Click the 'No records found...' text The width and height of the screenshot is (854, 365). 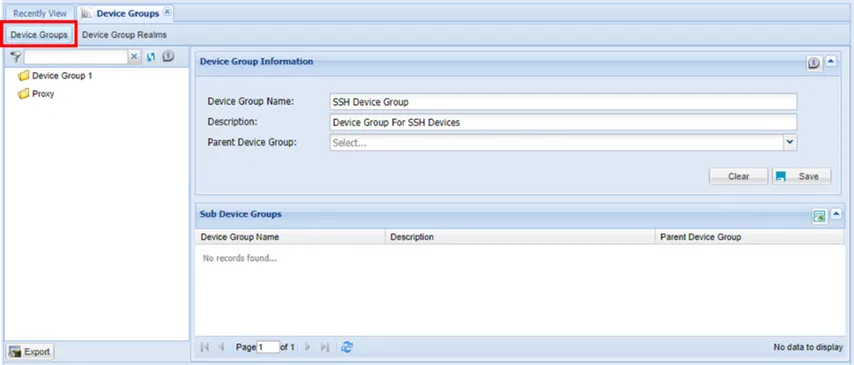point(240,258)
